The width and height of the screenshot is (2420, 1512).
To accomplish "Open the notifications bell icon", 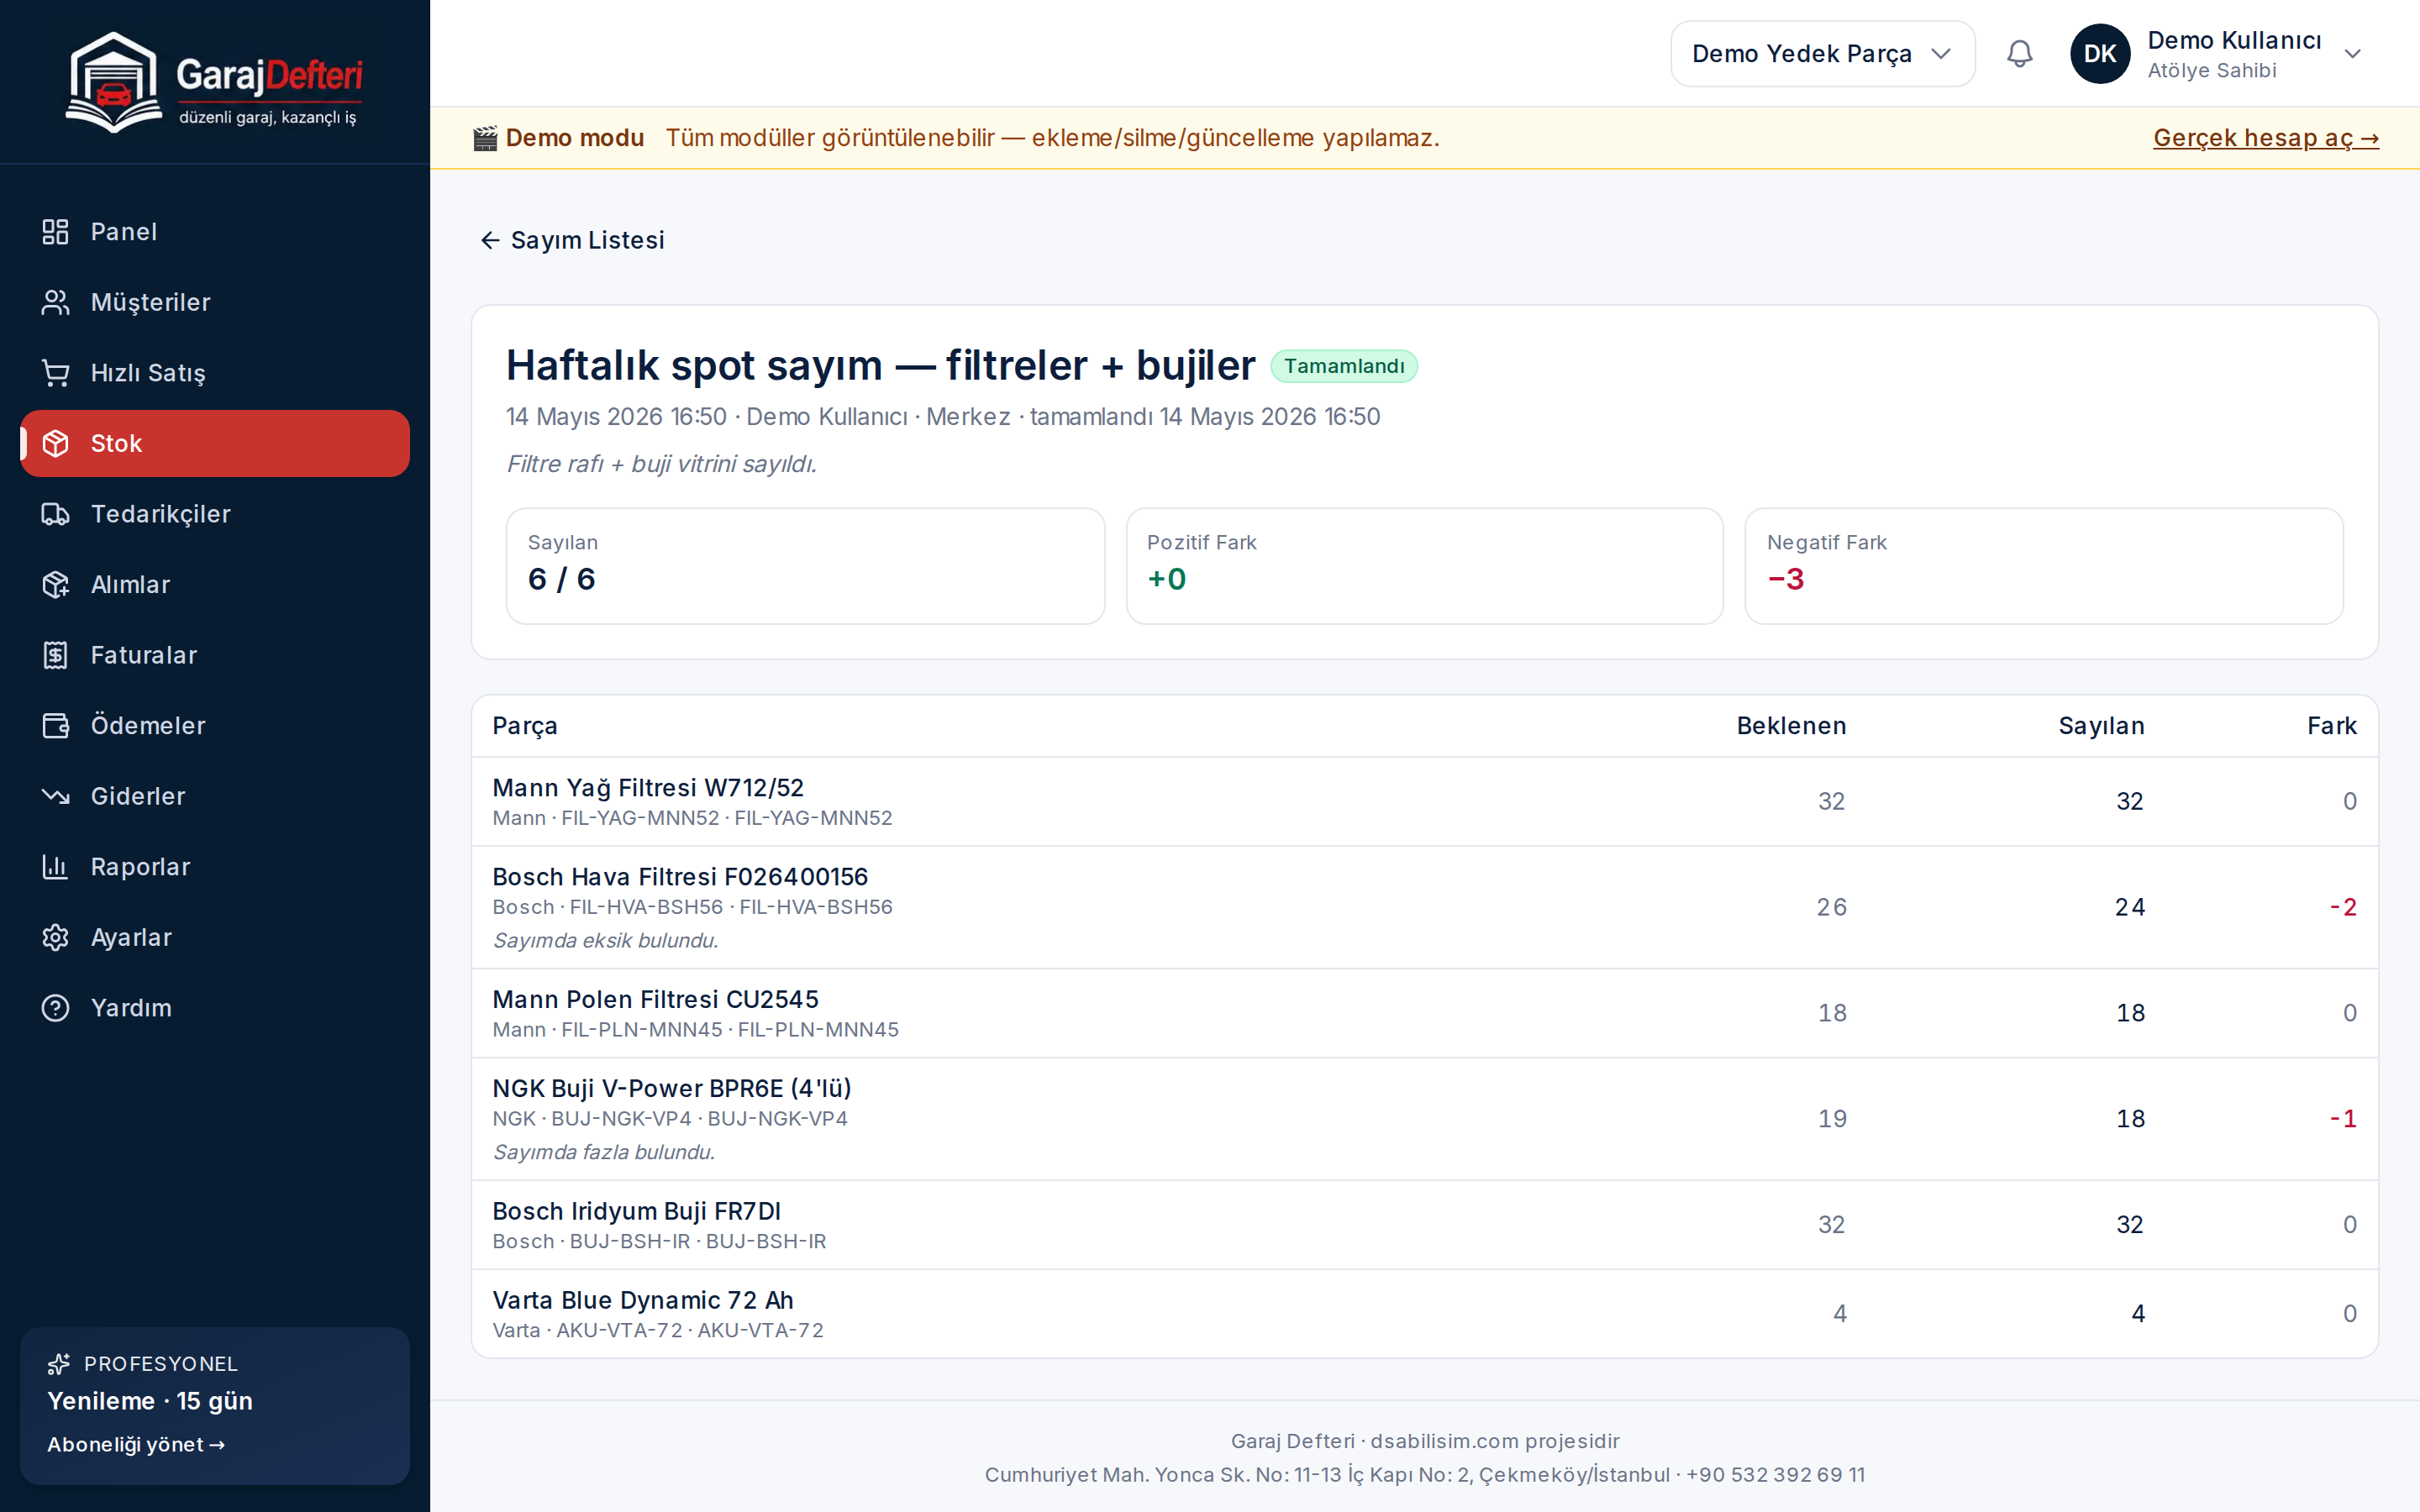I will pyautogui.click(x=2019, y=54).
